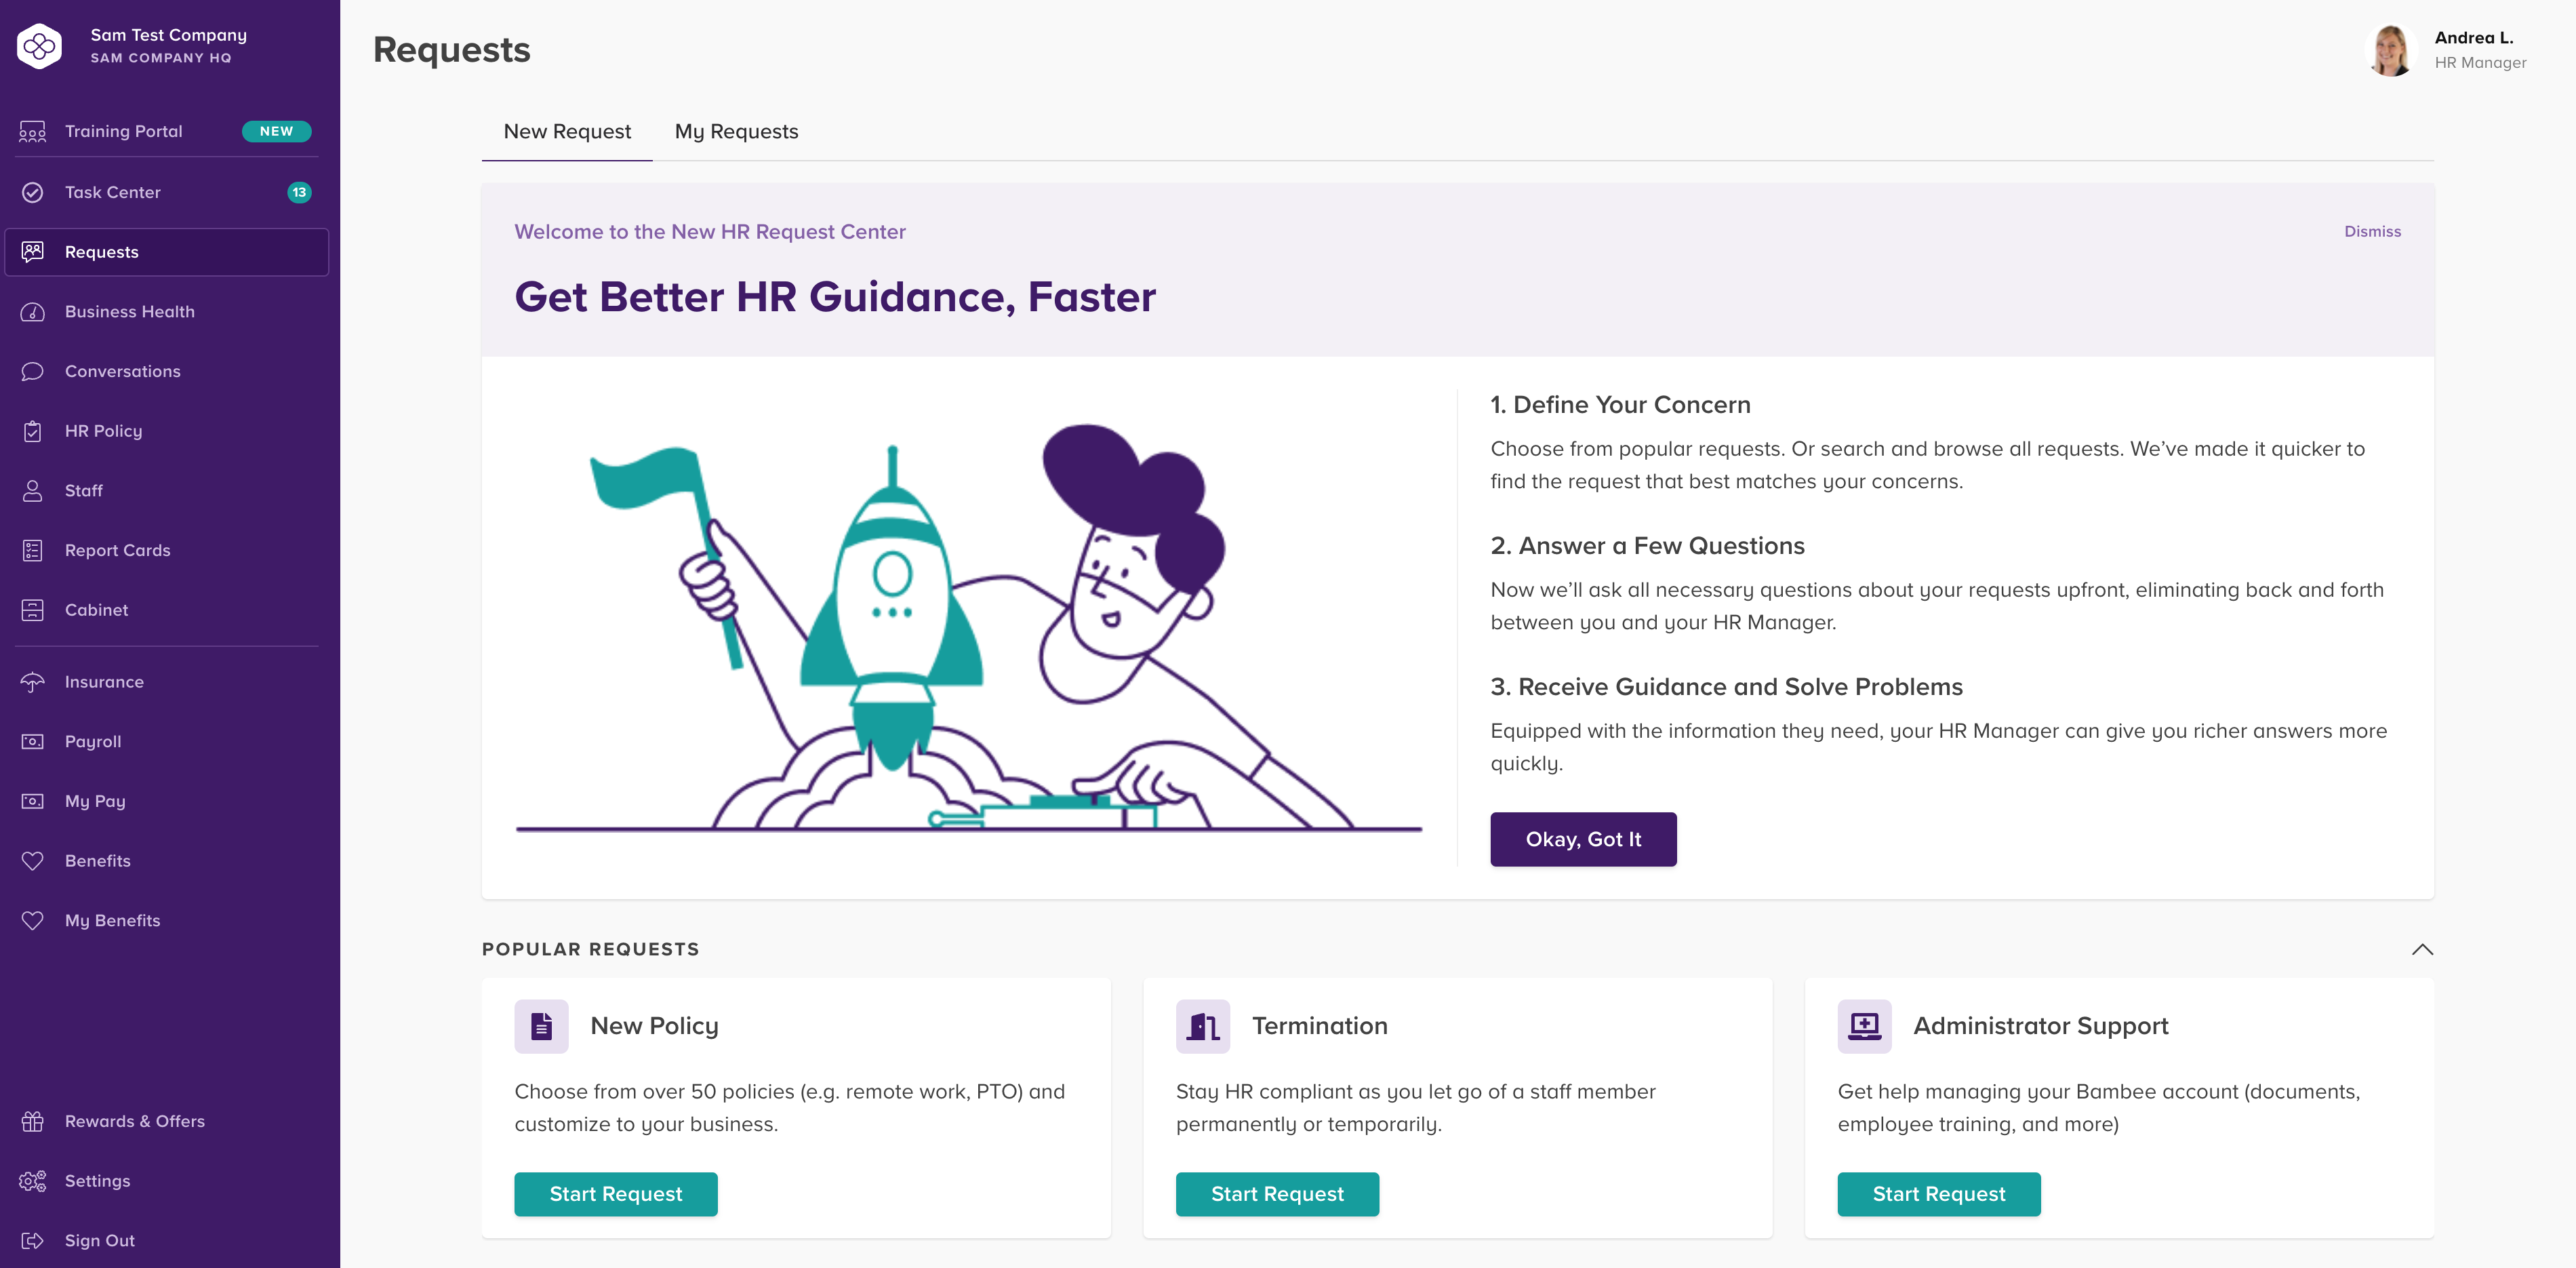Viewport: 2576px width, 1268px height.
Task: Open the Sam Test Company logo
Action: pyautogui.click(x=40, y=45)
